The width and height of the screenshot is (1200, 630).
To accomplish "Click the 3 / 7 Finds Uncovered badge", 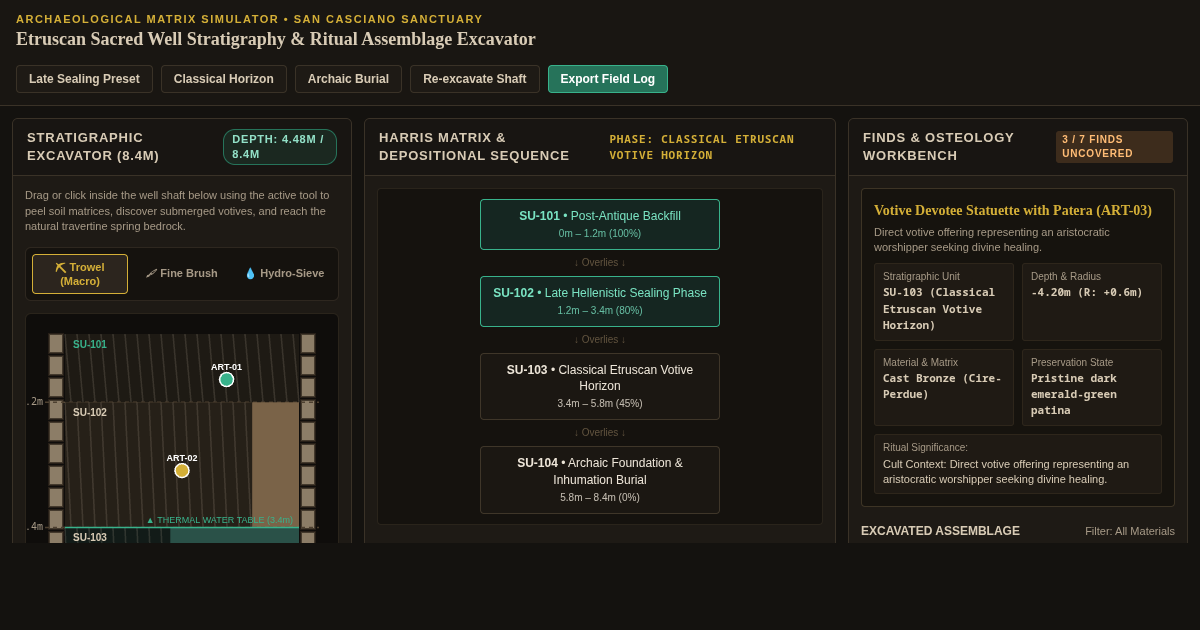I will (x=1114, y=147).
